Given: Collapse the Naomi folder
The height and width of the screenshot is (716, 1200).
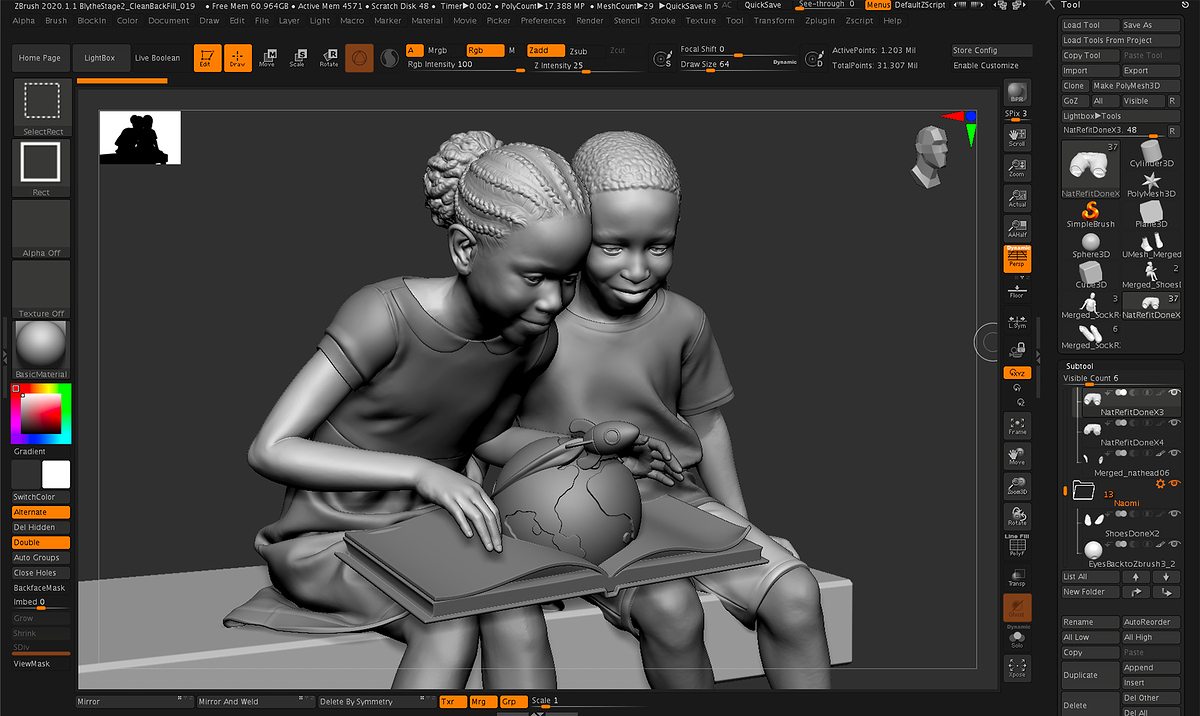Looking at the screenshot, I should pyautogui.click(x=1082, y=490).
